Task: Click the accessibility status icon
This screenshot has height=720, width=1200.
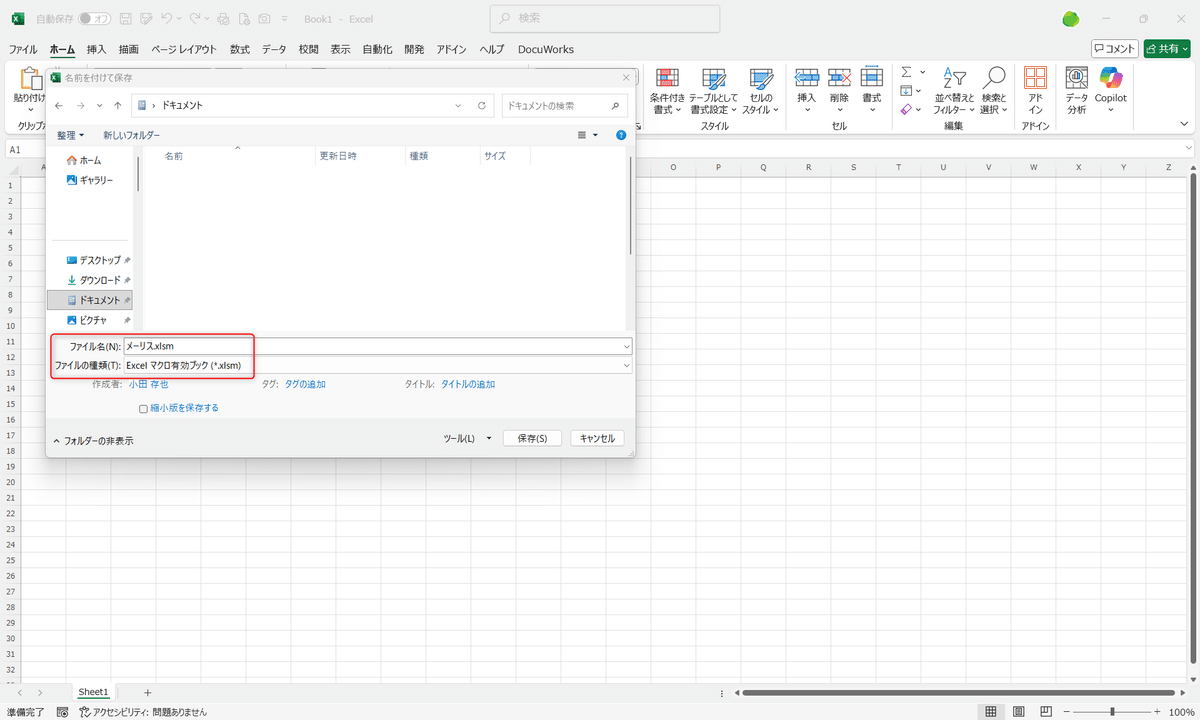Action: click(x=85, y=712)
